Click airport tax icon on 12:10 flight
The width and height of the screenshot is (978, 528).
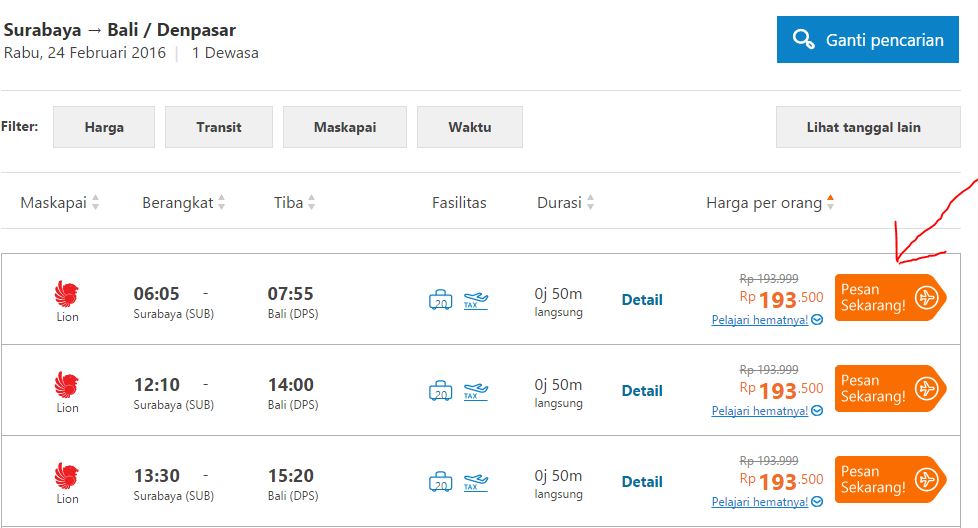(x=476, y=391)
